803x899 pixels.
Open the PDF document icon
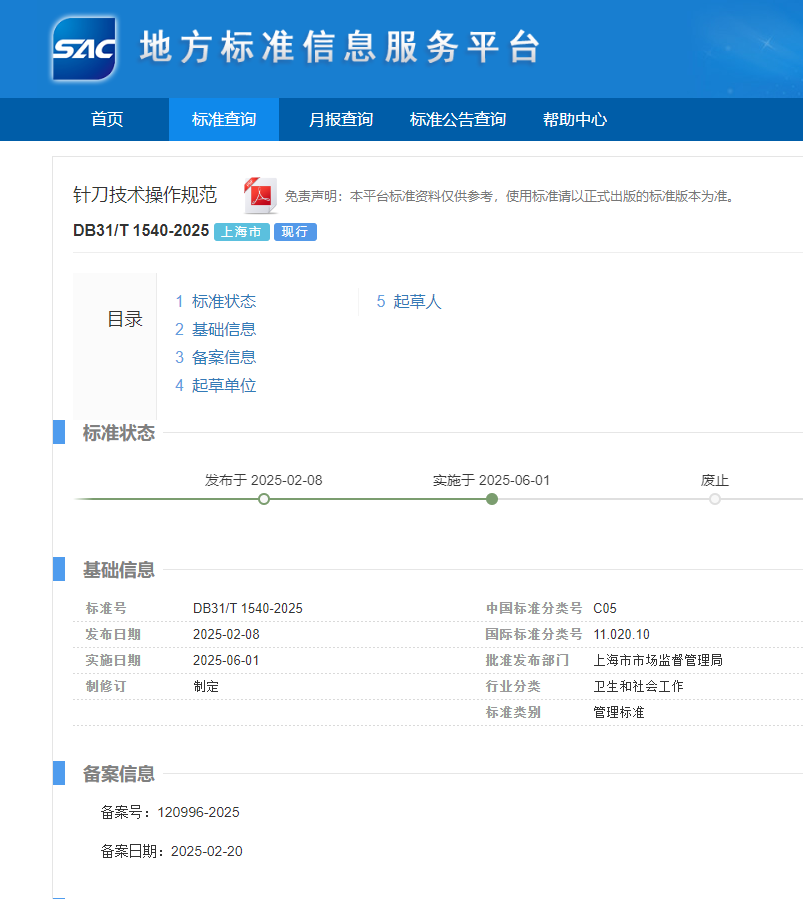[x=260, y=195]
